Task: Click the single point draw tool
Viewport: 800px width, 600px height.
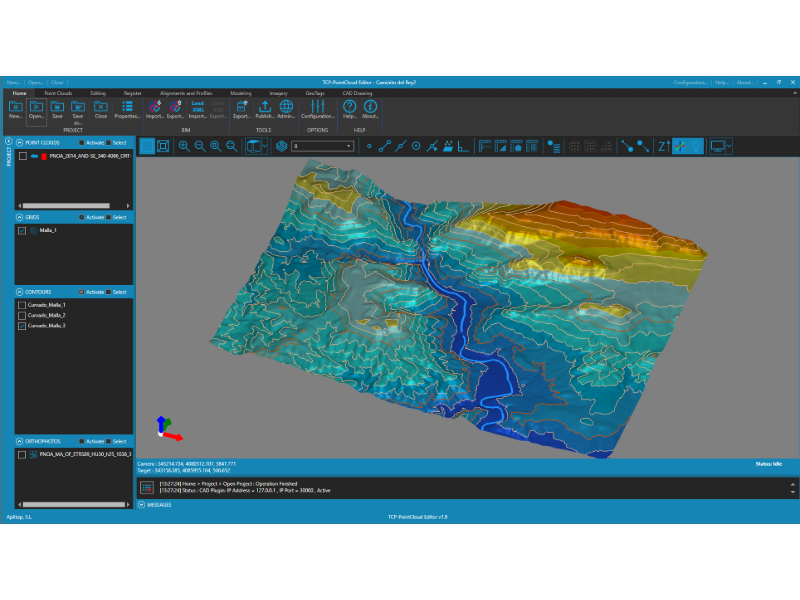Action: [x=369, y=146]
